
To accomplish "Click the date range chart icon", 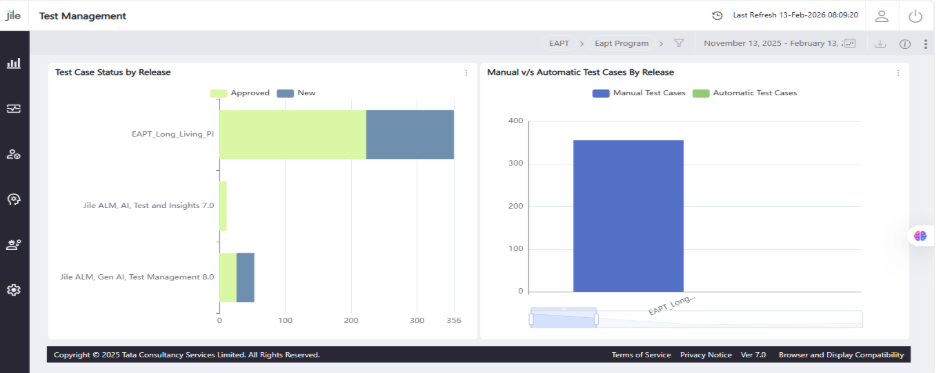I will click(850, 44).
